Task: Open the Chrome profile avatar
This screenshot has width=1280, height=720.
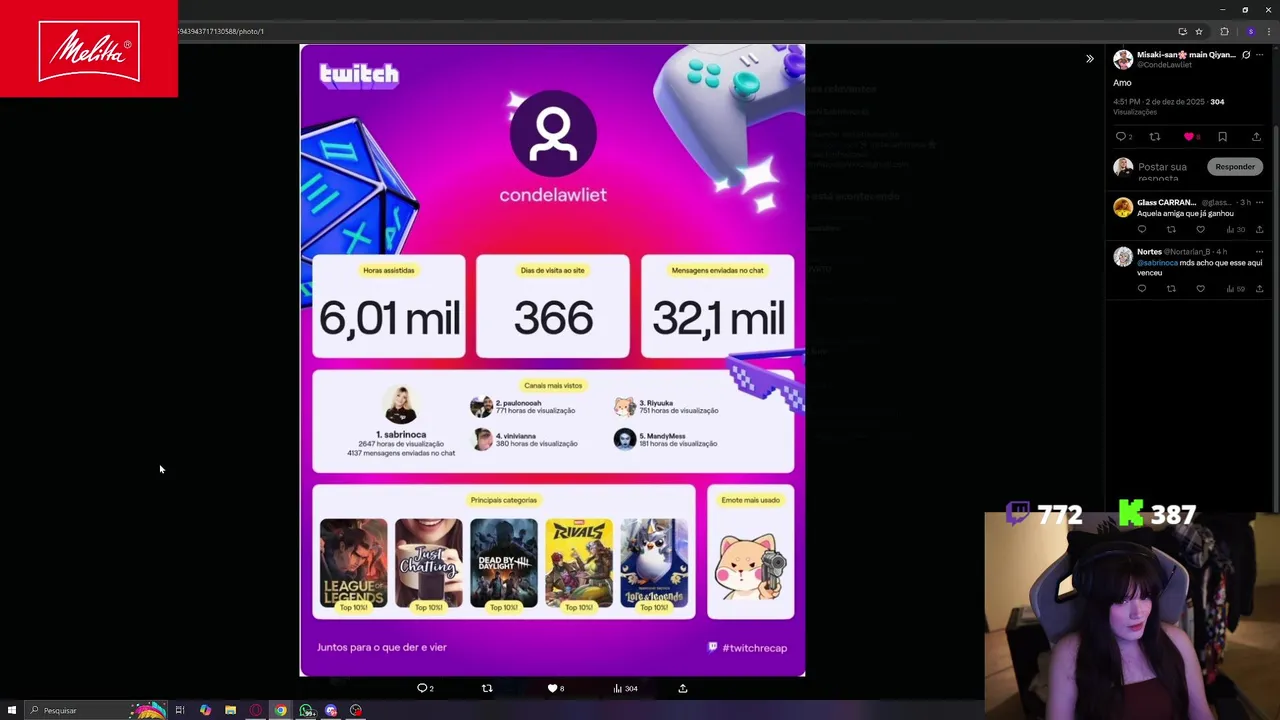Action: (x=1250, y=31)
